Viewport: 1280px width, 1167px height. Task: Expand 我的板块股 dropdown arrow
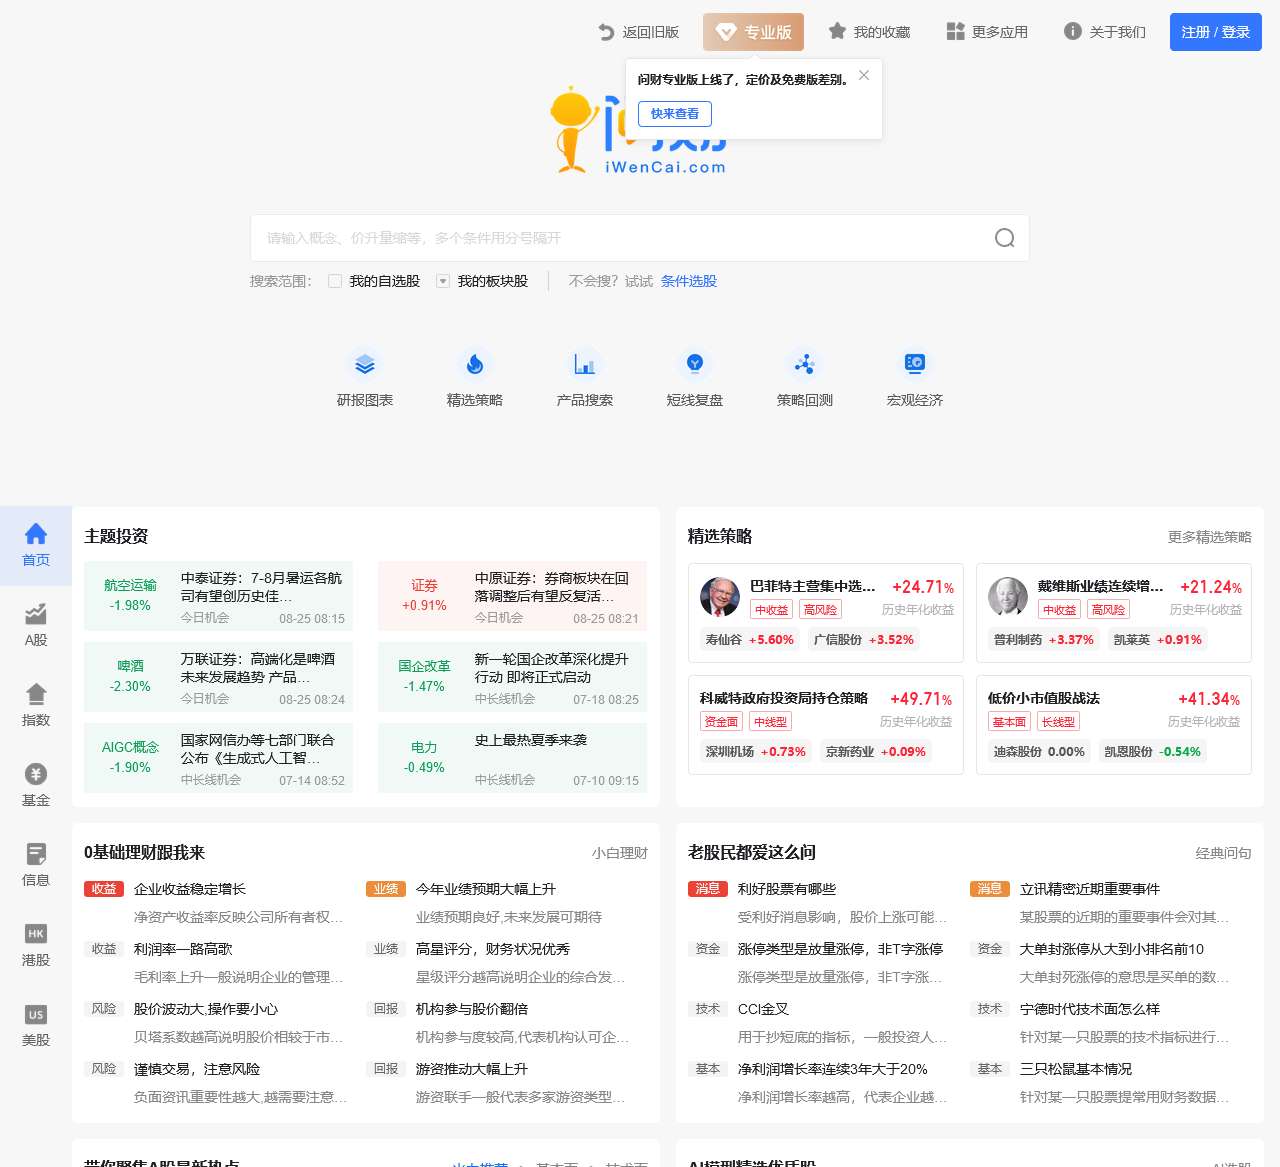pyautogui.click(x=443, y=281)
